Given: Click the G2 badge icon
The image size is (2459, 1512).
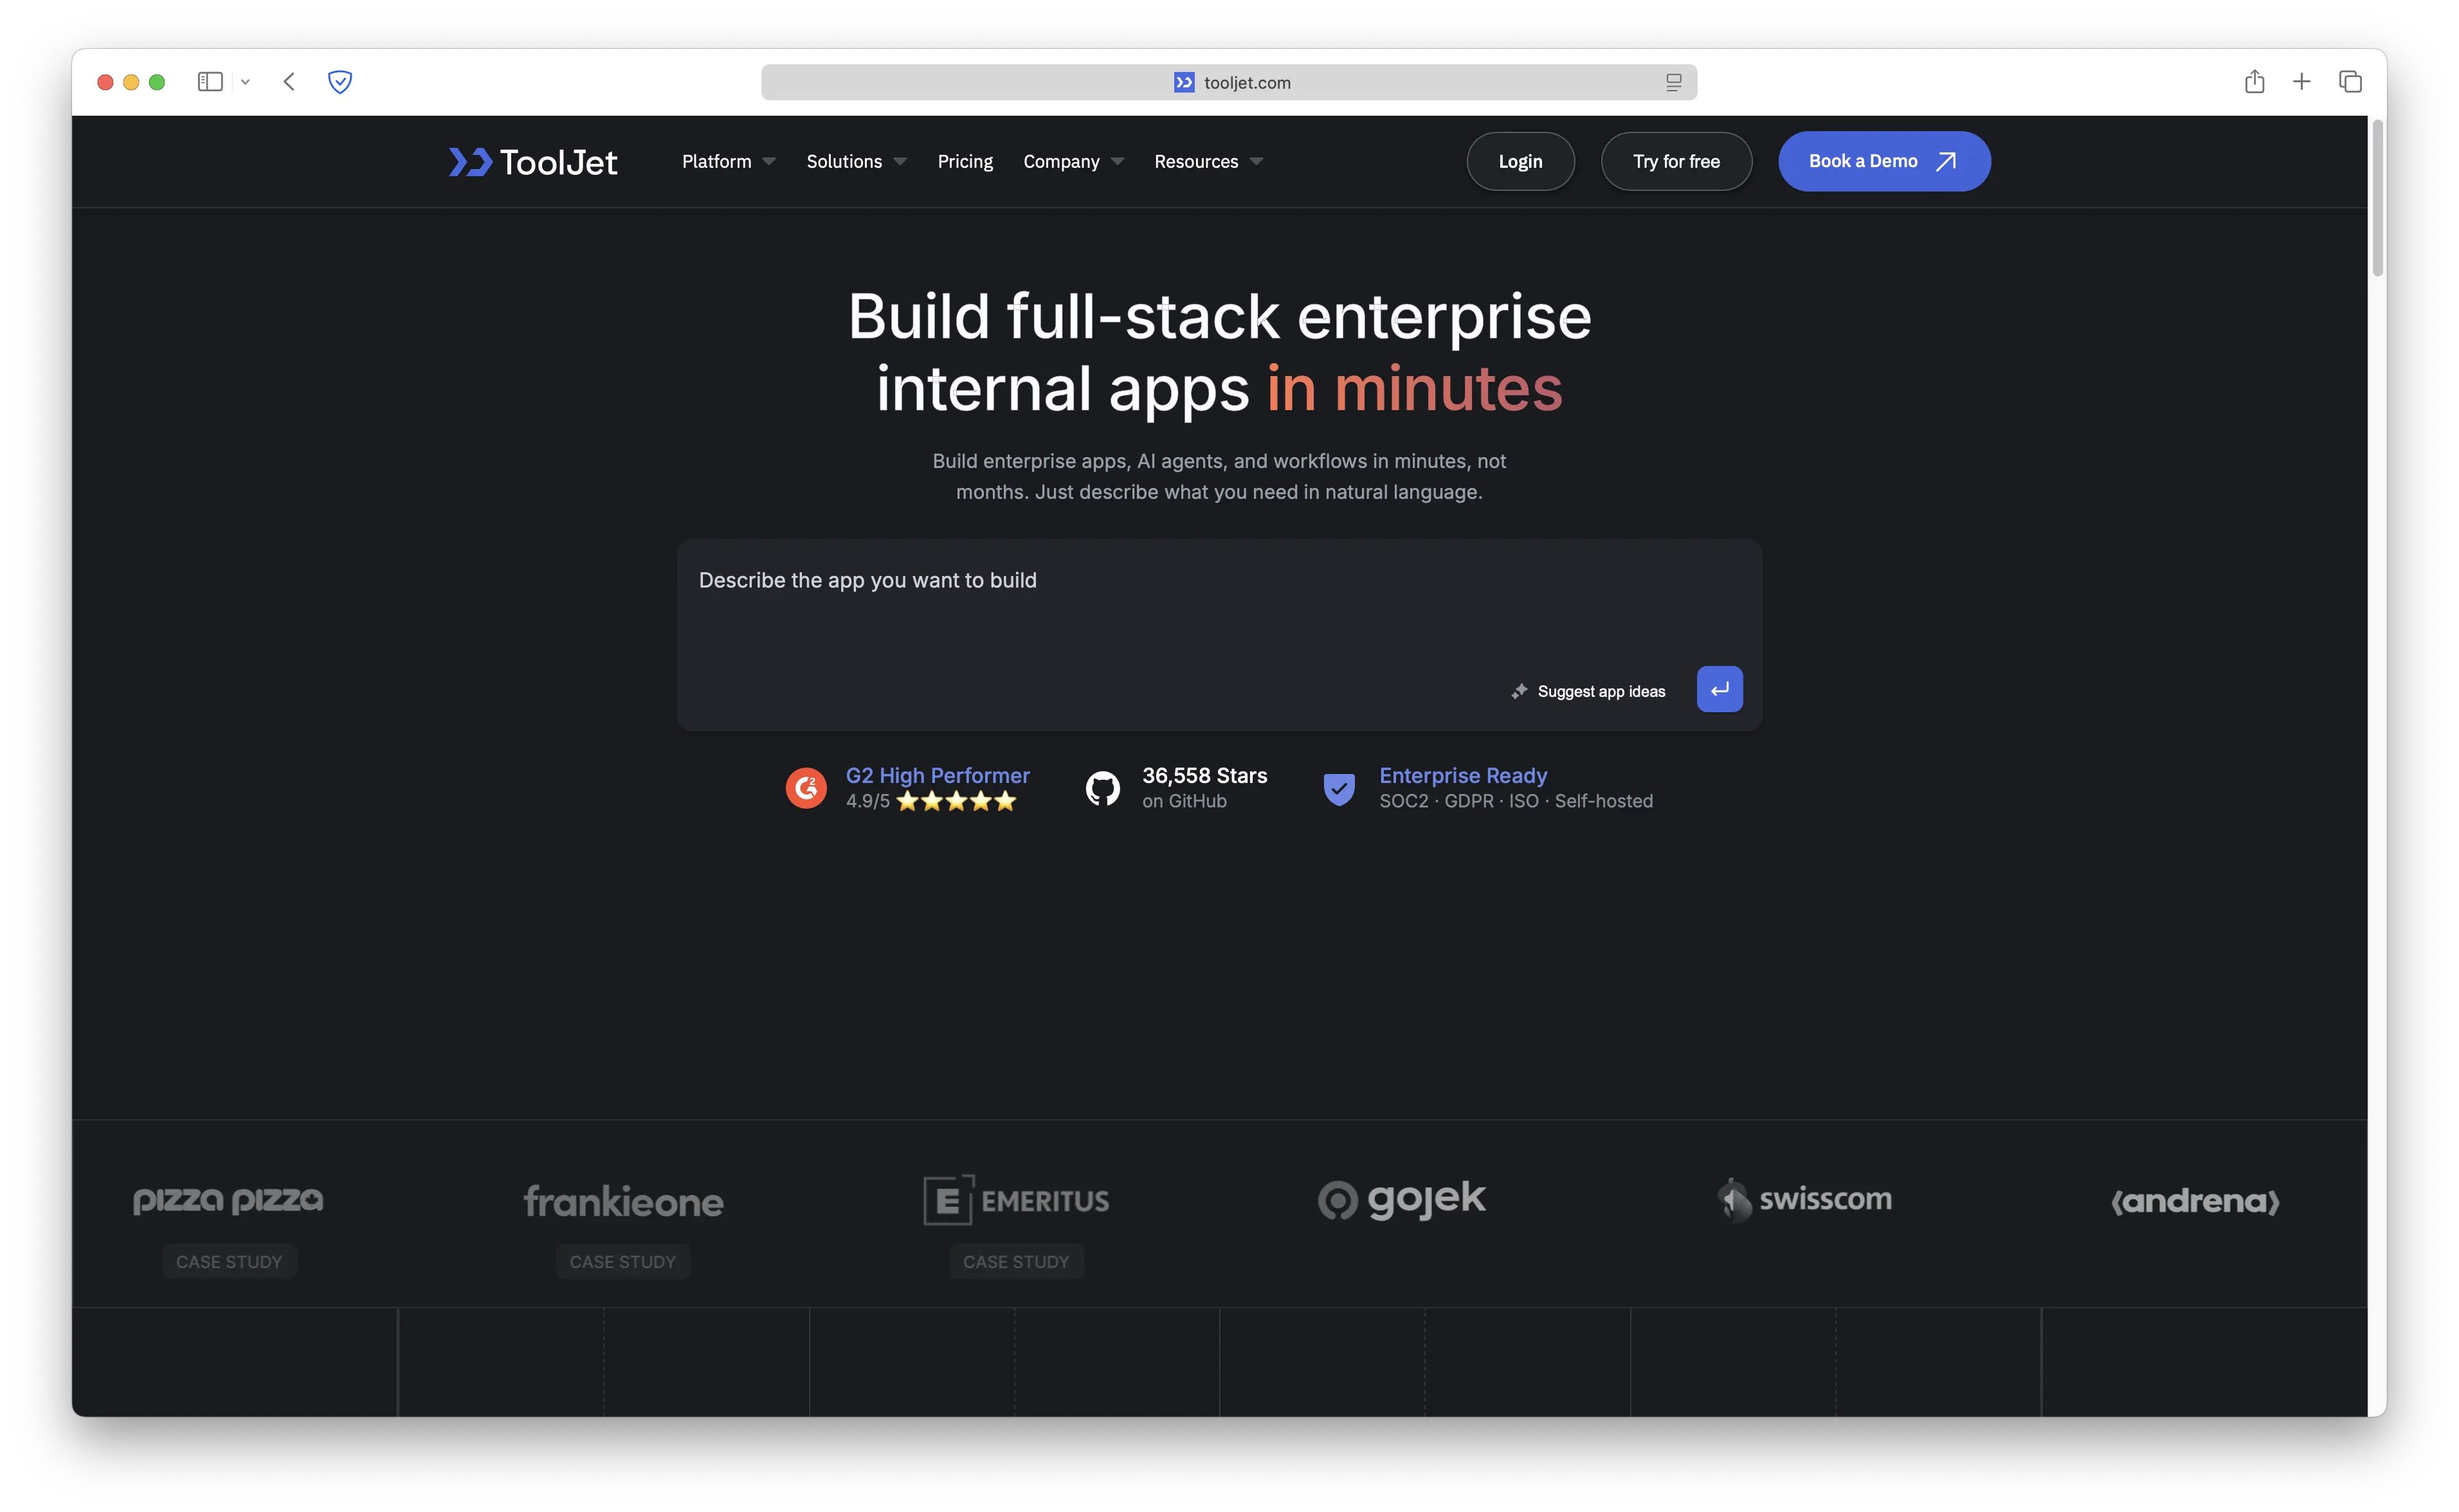Looking at the screenshot, I should coord(806,788).
